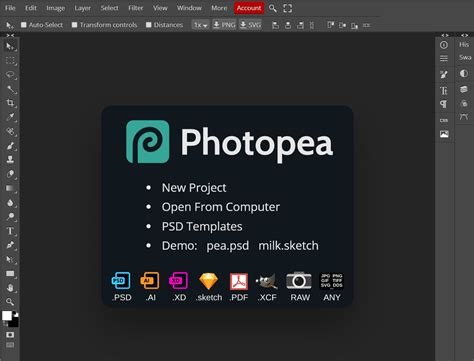Select the Move tool in left toolbar
The width and height of the screenshot is (474, 361).
point(10,46)
